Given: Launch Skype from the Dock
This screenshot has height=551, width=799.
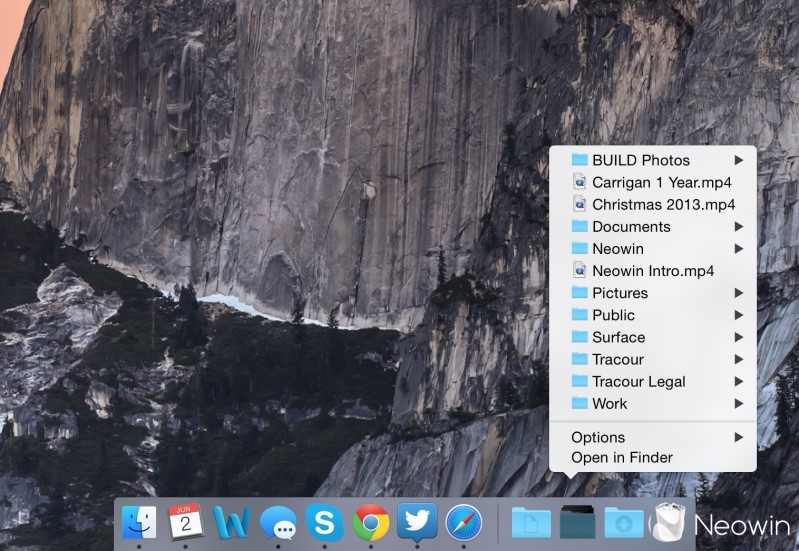Looking at the screenshot, I should 324,523.
